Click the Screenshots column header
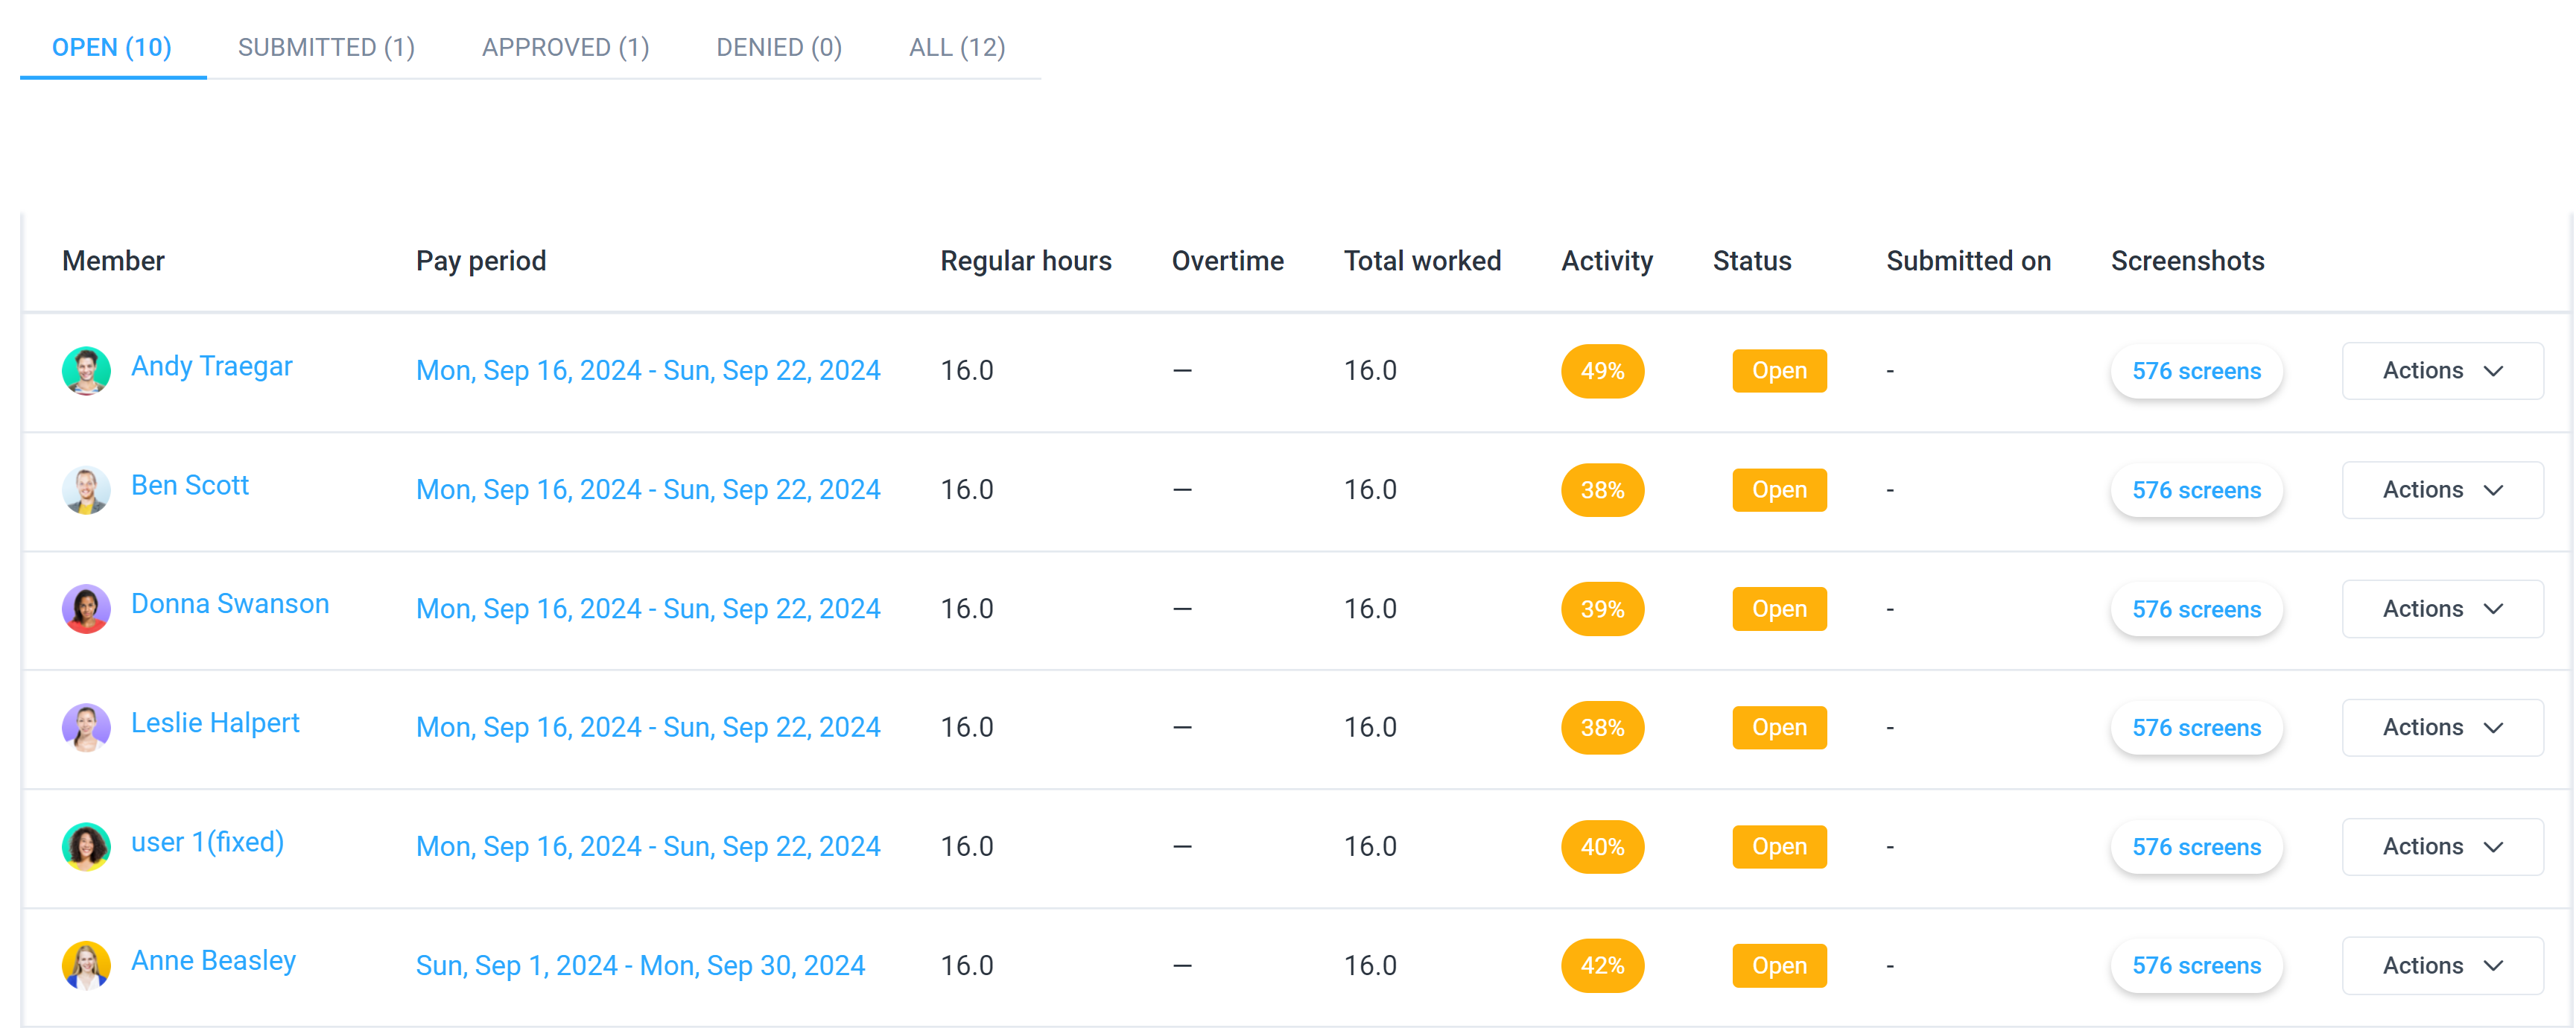2576x1028 pixels. pyautogui.click(x=2187, y=261)
